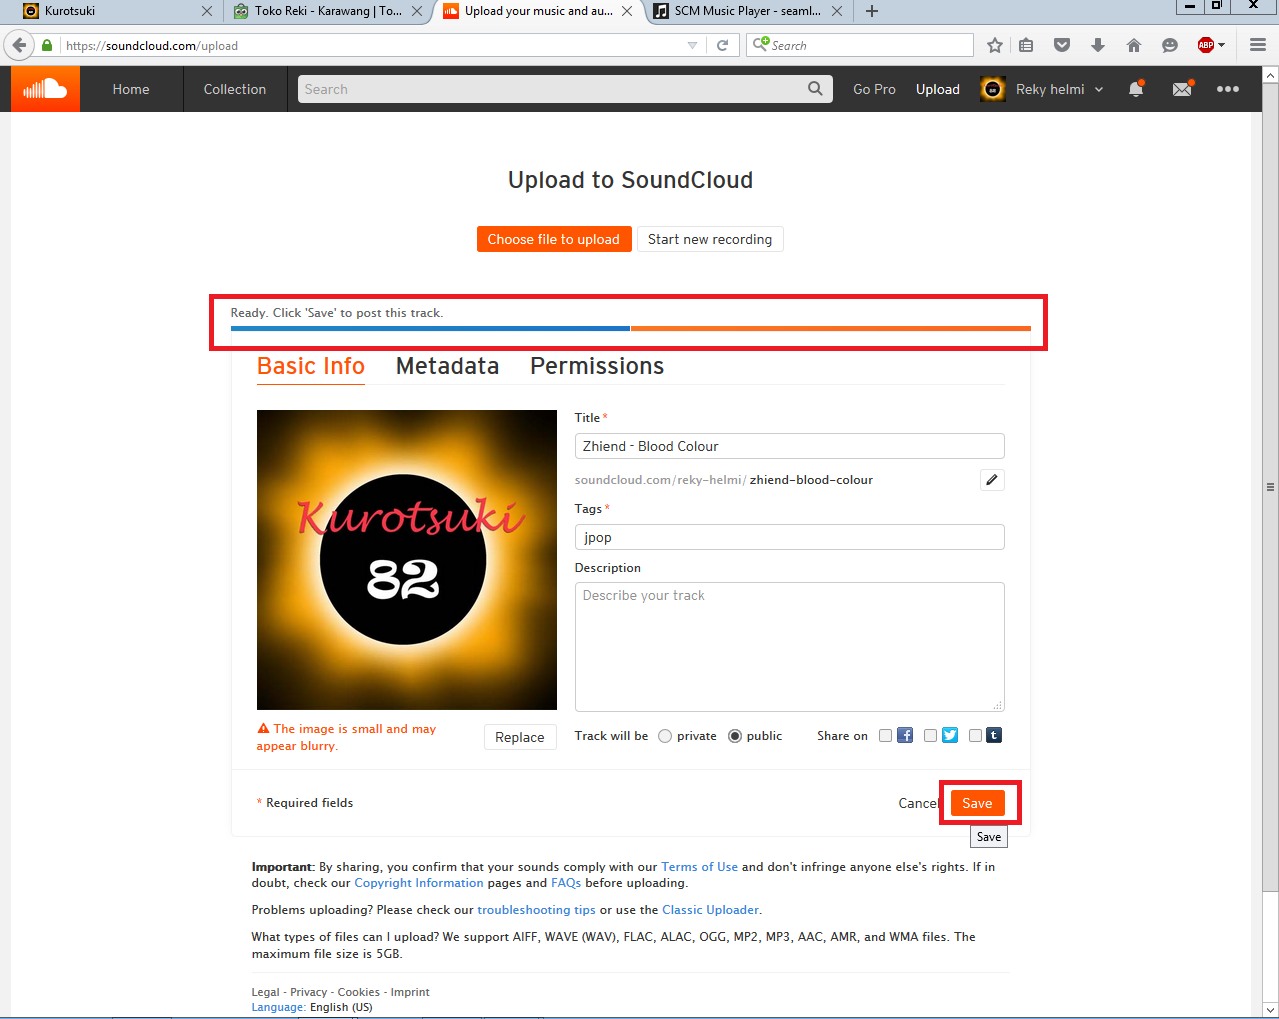Click the SoundCloud search box
Image resolution: width=1279 pixels, height=1019 pixels.
(565, 89)
